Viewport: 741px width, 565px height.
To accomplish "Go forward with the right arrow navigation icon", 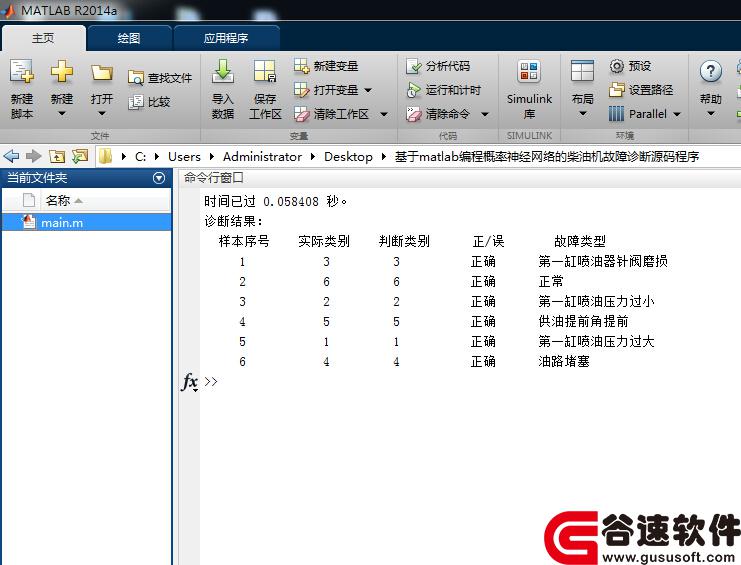I will click(34, 156).
